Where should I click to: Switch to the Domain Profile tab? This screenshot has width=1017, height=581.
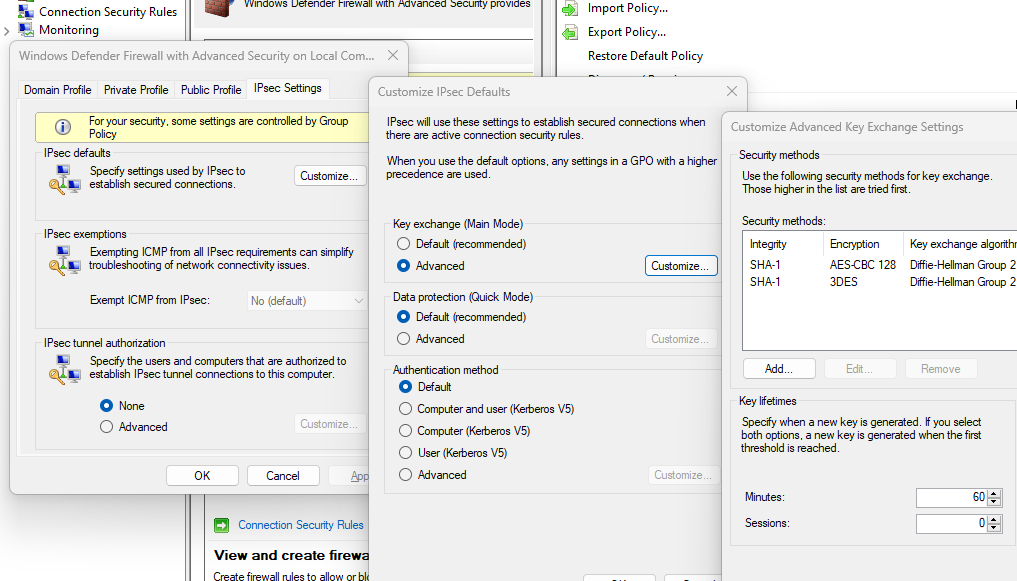58,89
